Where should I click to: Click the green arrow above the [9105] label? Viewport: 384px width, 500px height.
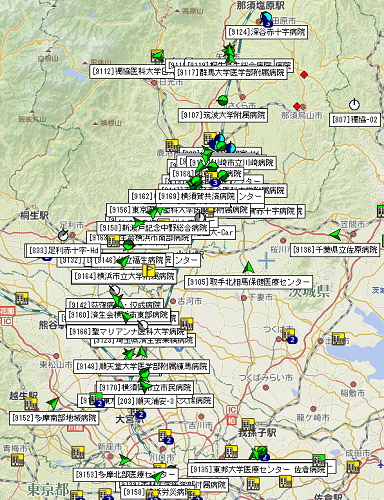tap(248, 267)
